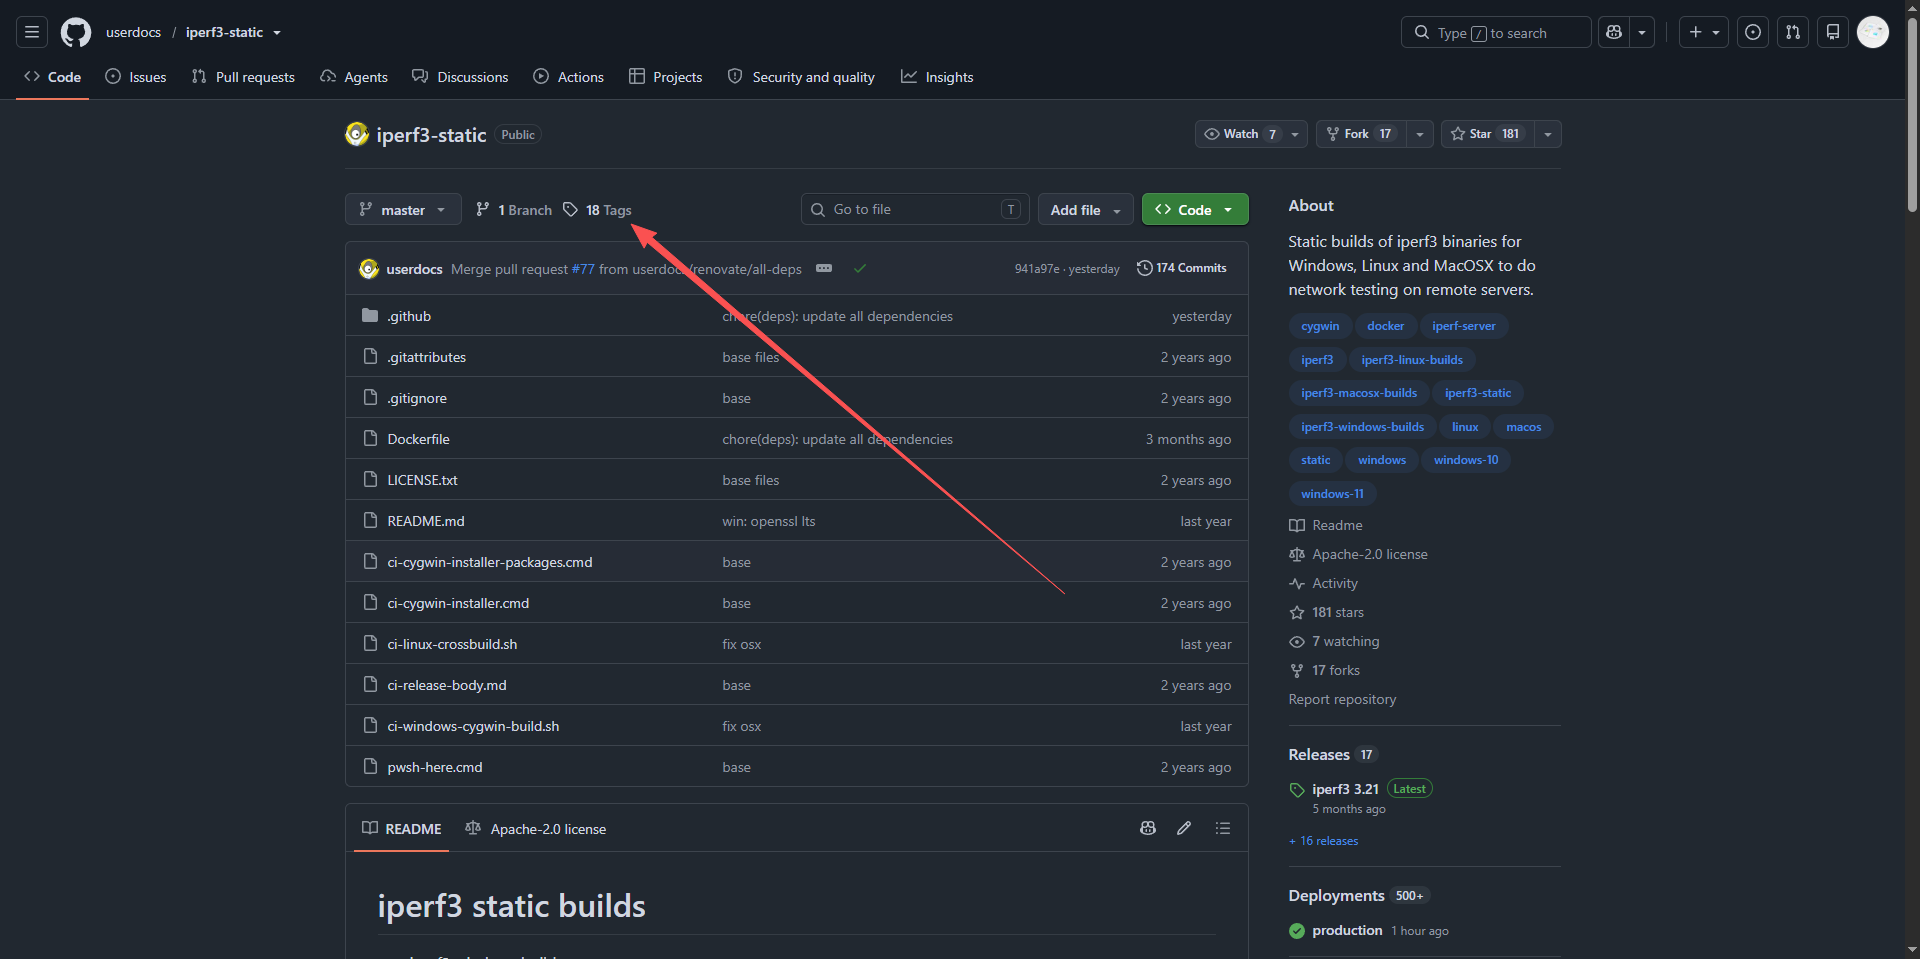View the 174 Commits history

(1182, 268)
